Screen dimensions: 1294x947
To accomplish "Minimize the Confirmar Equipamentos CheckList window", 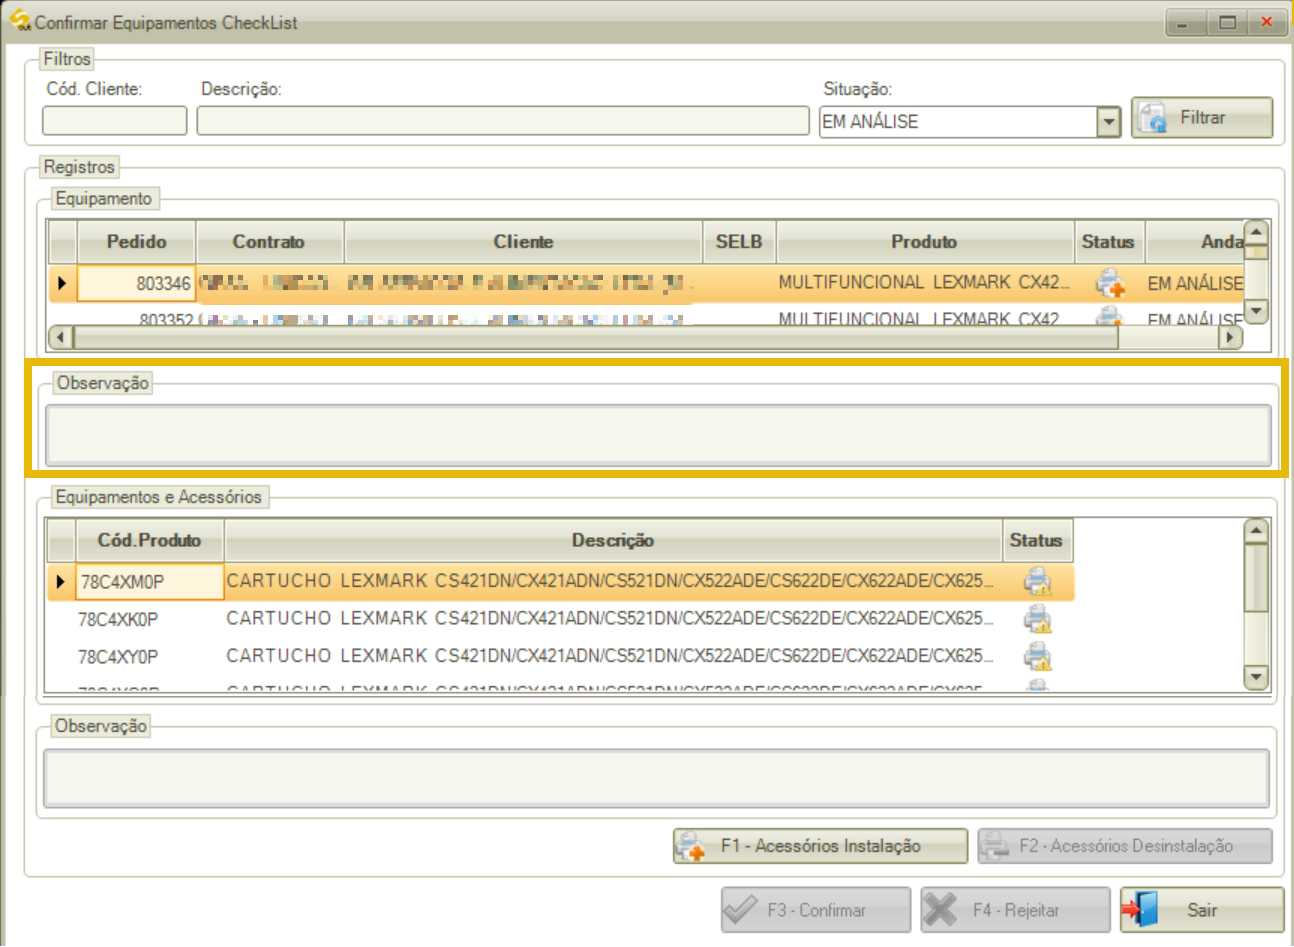I will (1185, 22).
